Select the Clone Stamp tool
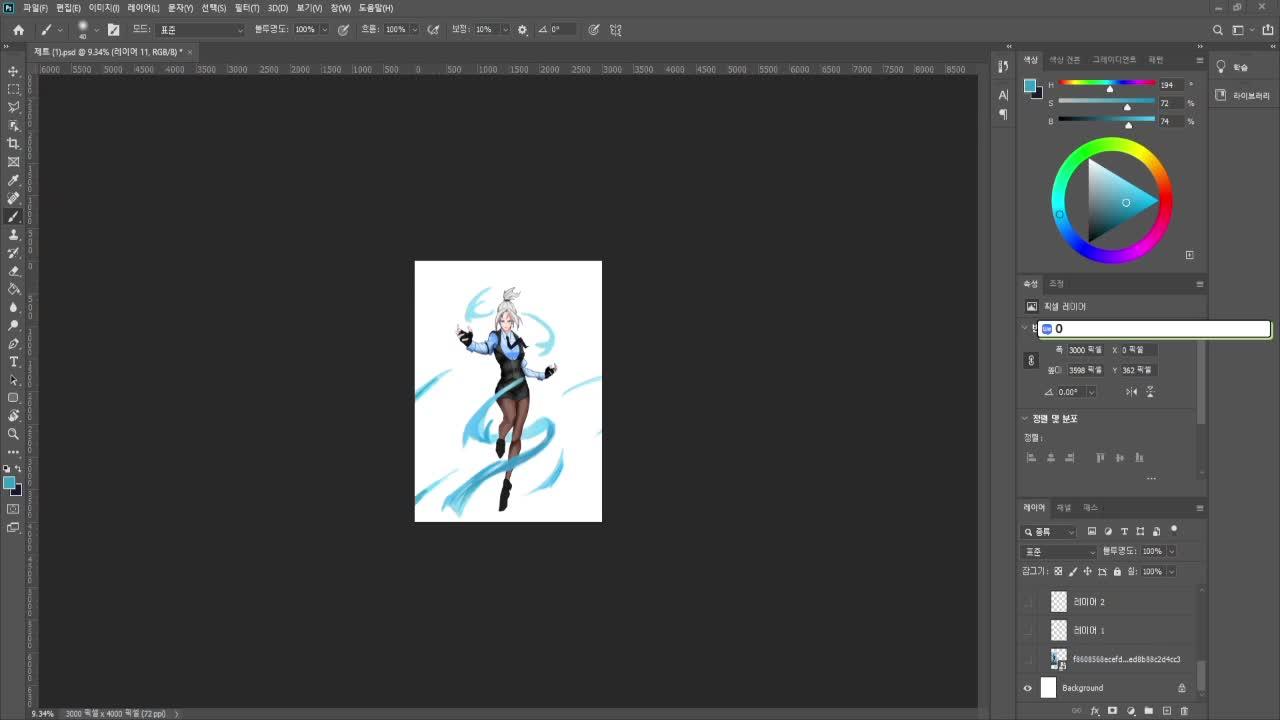 pos(13,235)
